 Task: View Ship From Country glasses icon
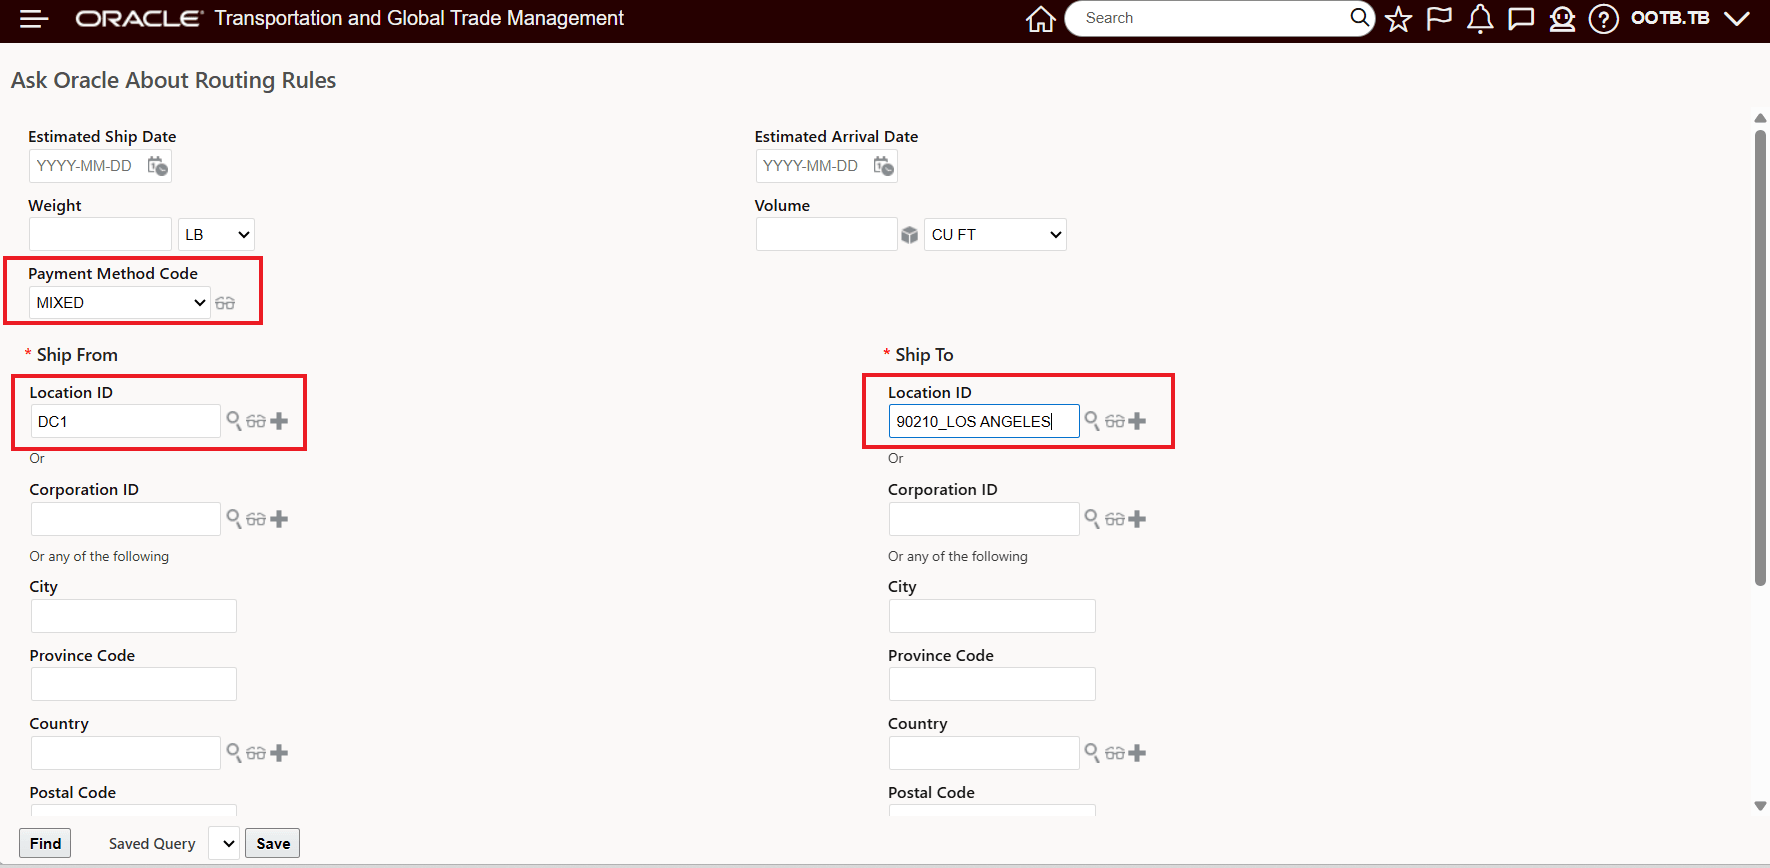pyautogui.click(x=256, y=753)
